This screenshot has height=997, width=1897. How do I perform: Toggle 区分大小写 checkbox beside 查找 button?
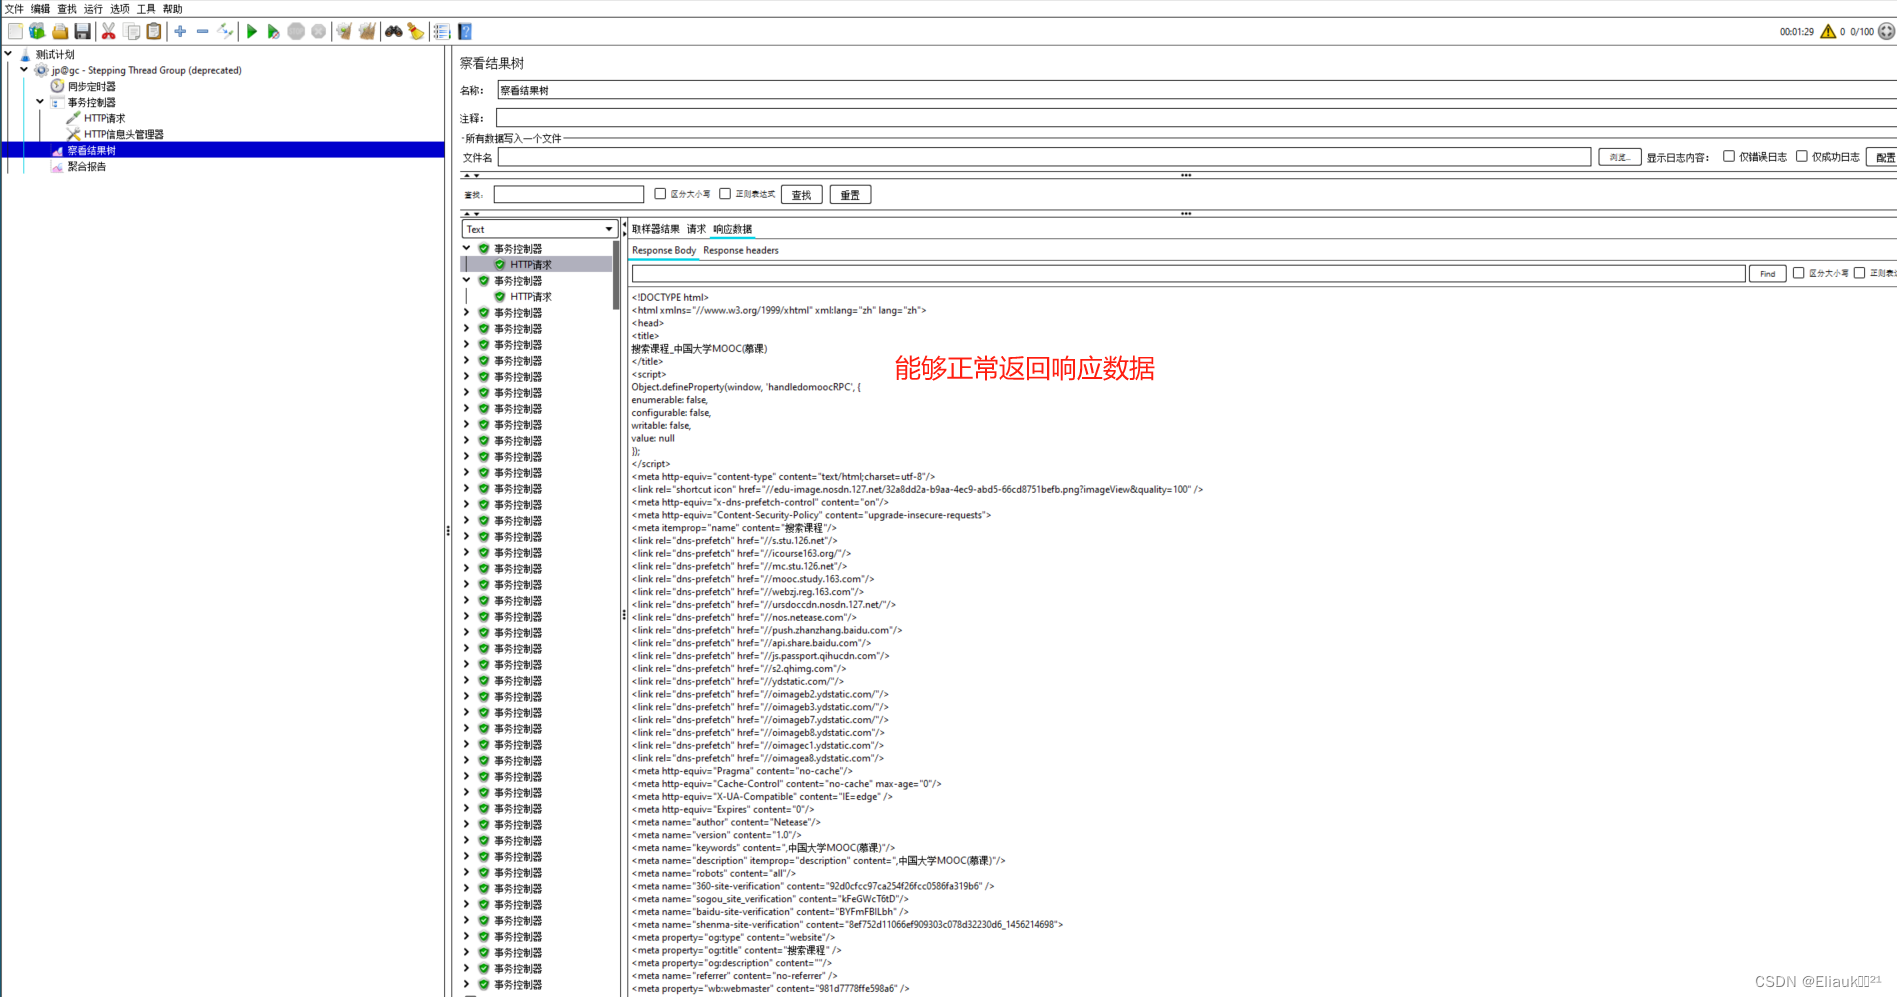[660, 194]
